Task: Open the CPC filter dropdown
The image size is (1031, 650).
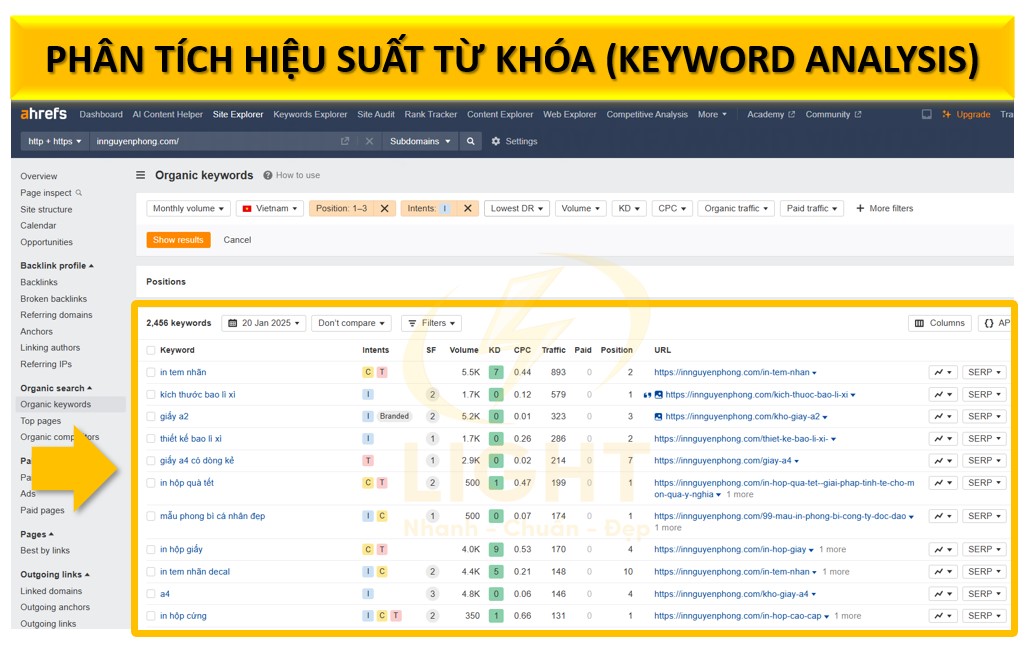Action: [672, 208]
